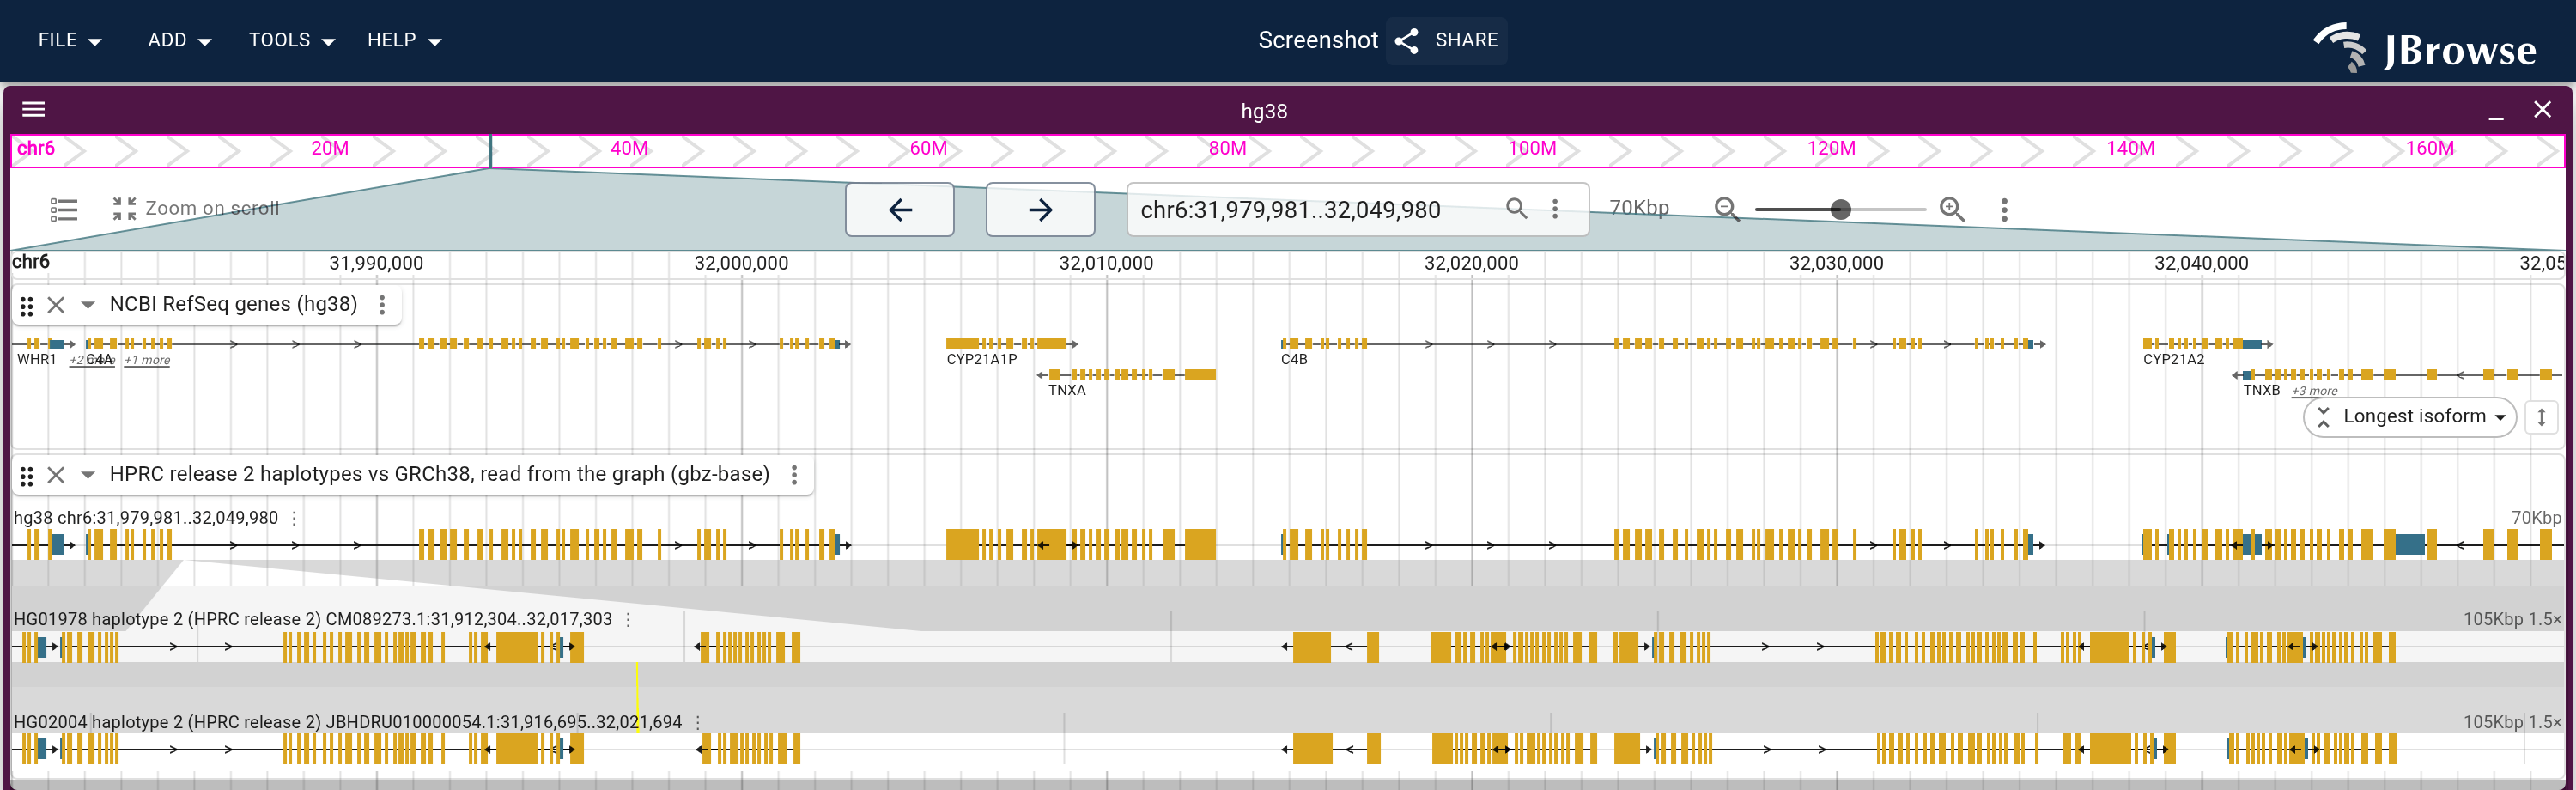
Task: Grab the HPRC release 2 track drag handle
Action: tap(27, 476)
